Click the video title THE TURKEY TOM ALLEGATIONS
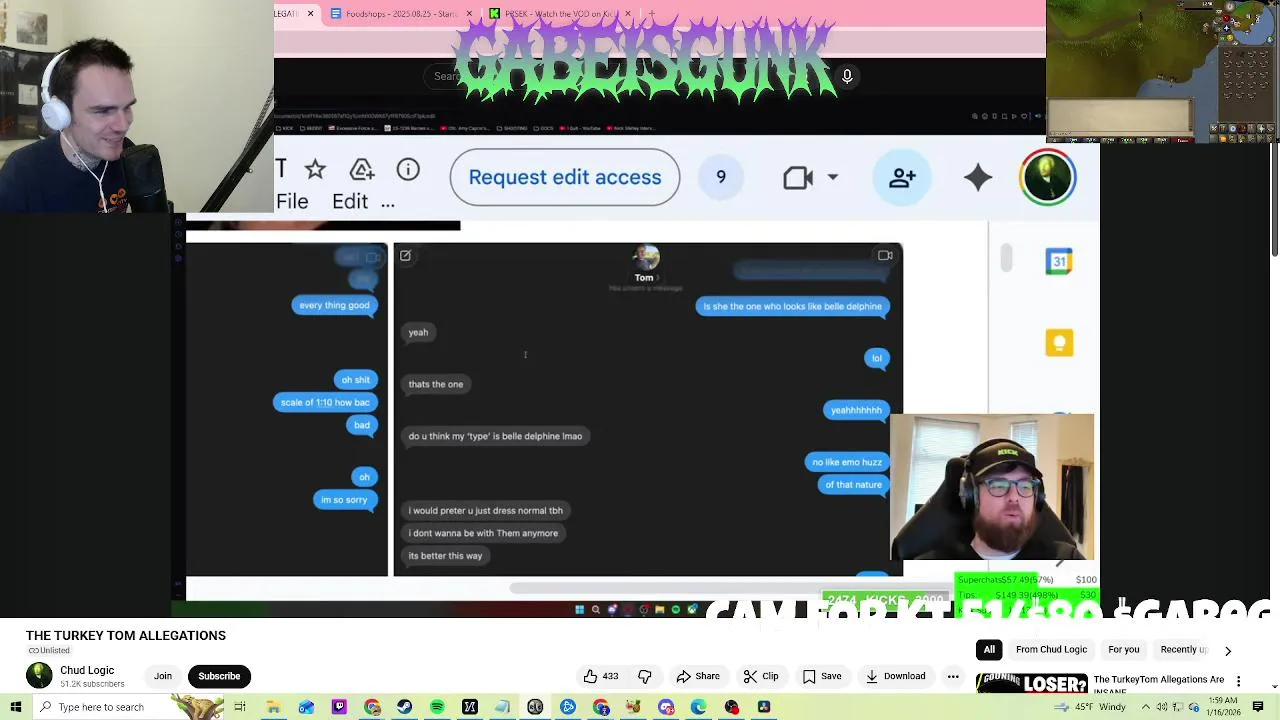1280x720 pixels. click(126, 636)
